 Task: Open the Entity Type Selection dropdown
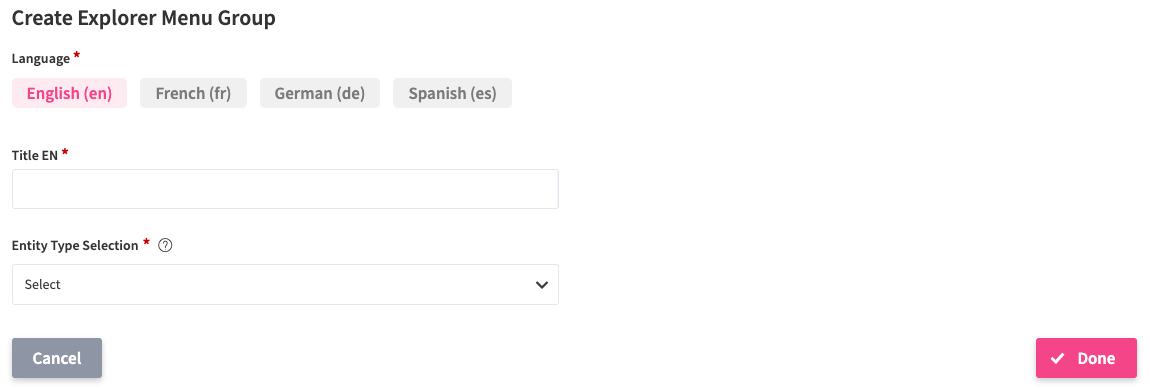(285, 284)
